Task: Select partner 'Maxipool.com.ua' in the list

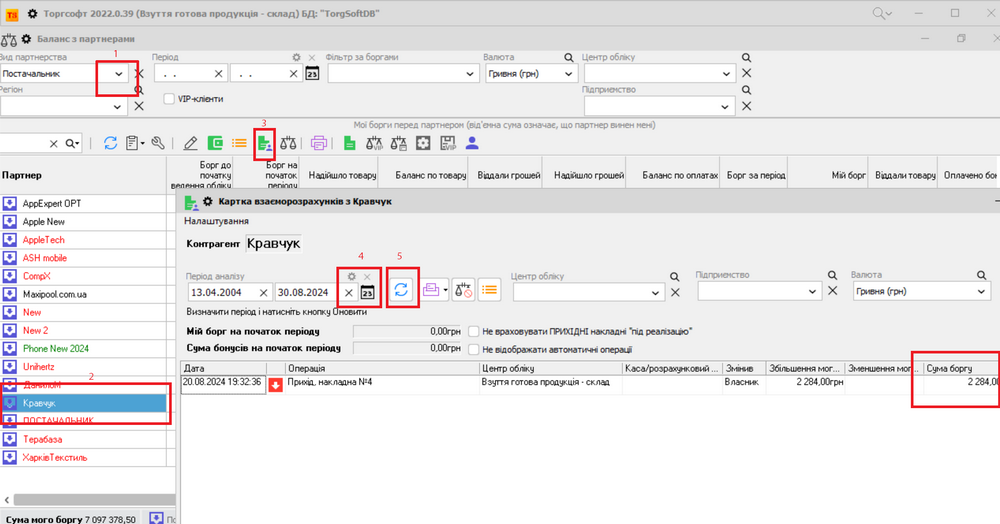Action: [57, 294]
